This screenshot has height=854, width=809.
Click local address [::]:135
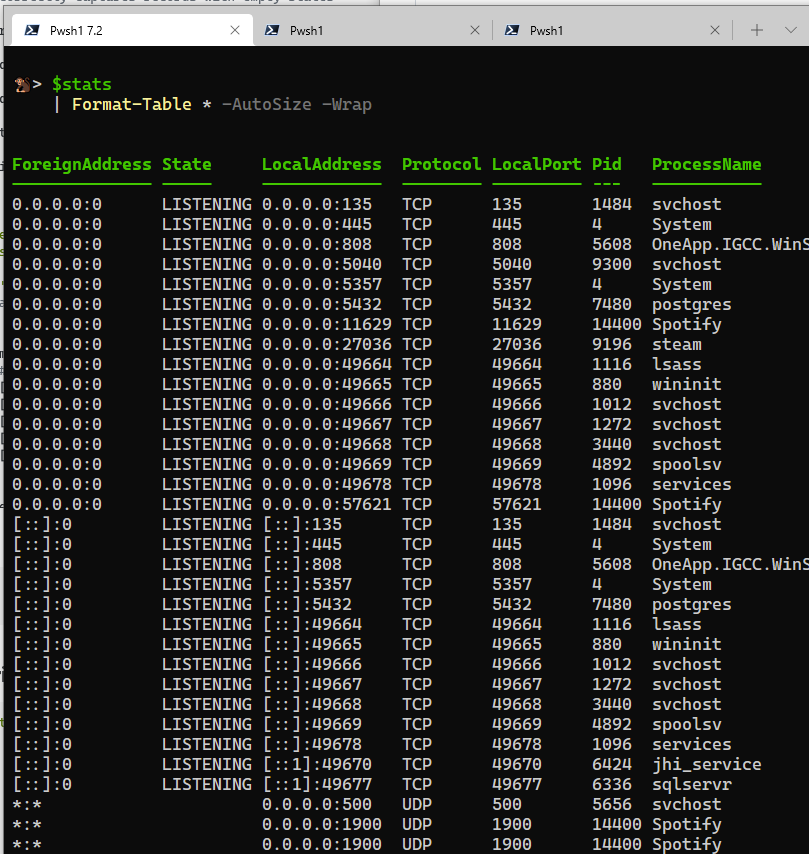coord(302,524)
